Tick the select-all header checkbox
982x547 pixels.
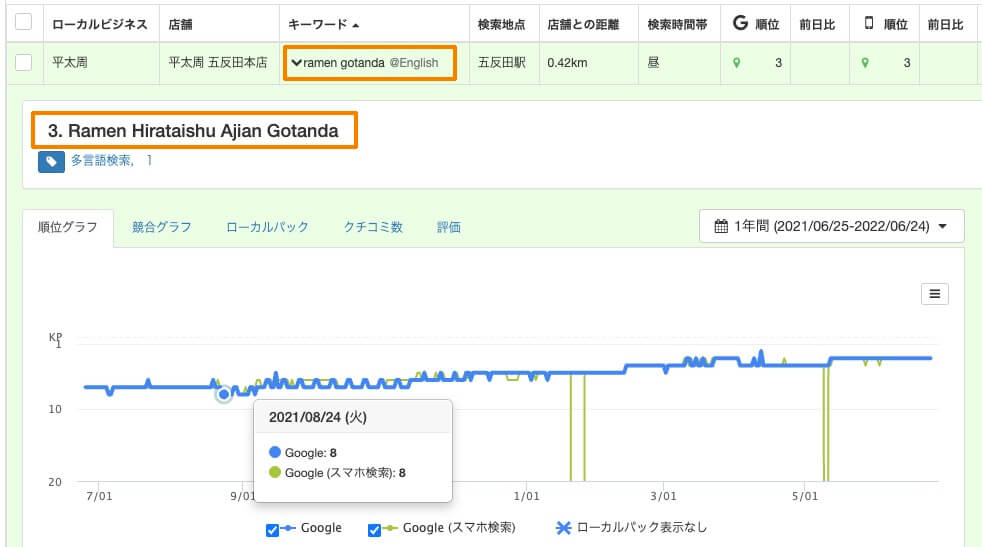[x=24, y=21]
